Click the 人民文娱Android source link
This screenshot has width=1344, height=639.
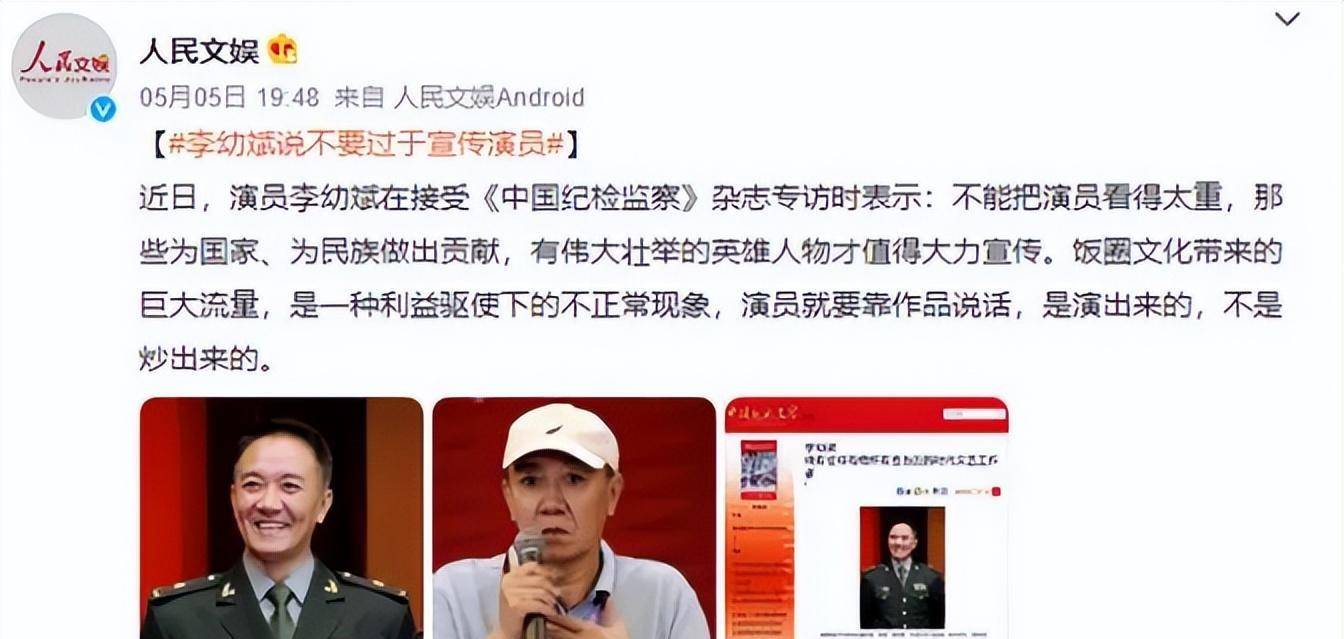pyautogui.click(x=489, y=97)
